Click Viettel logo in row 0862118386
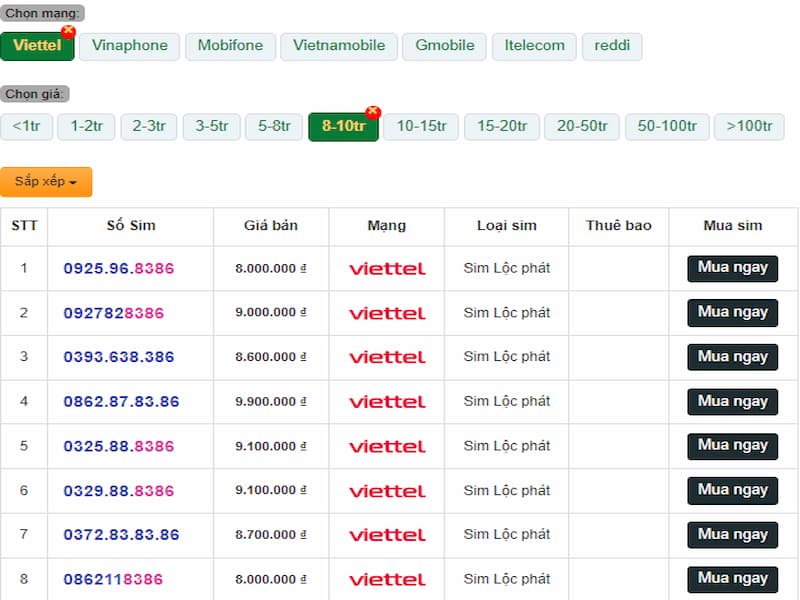Screen dimensions: 800x600 (x=387, y=580)
